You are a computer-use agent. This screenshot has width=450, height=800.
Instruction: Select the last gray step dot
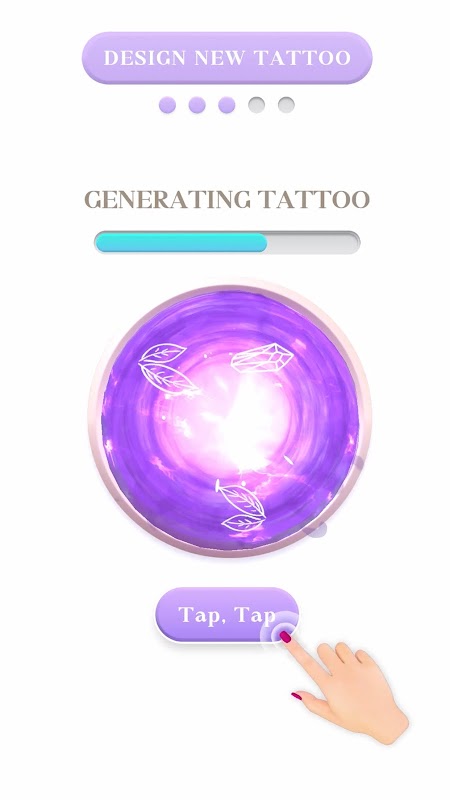click(x=286, y=105)
